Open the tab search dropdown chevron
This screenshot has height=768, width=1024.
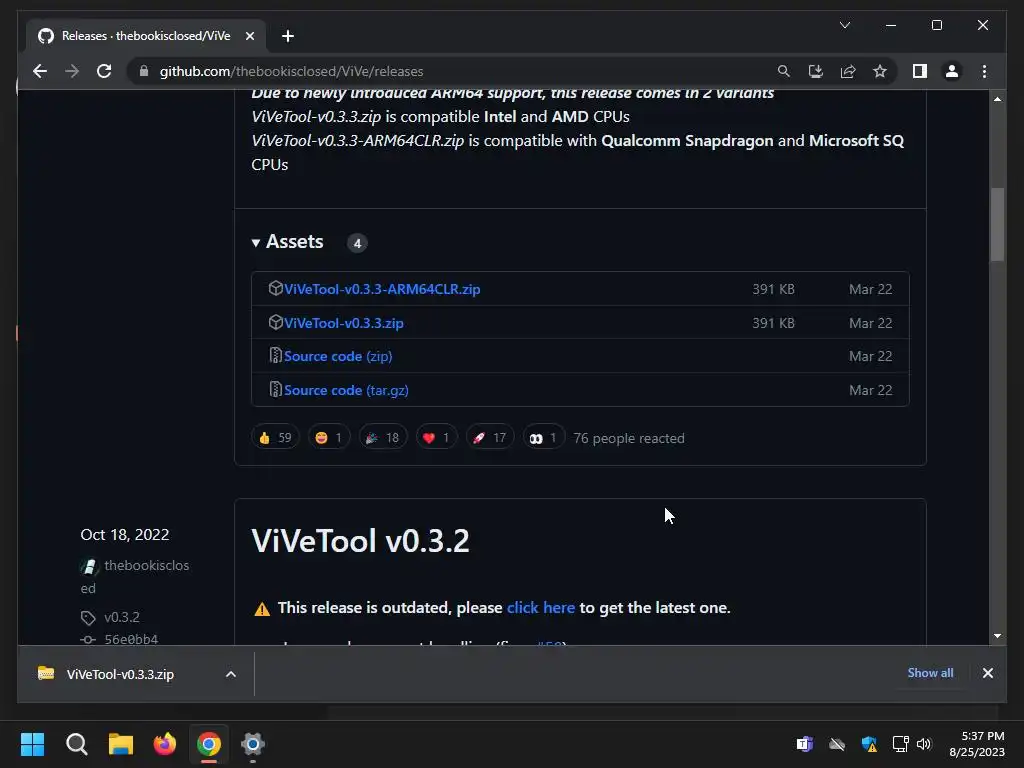coord(844,25)
